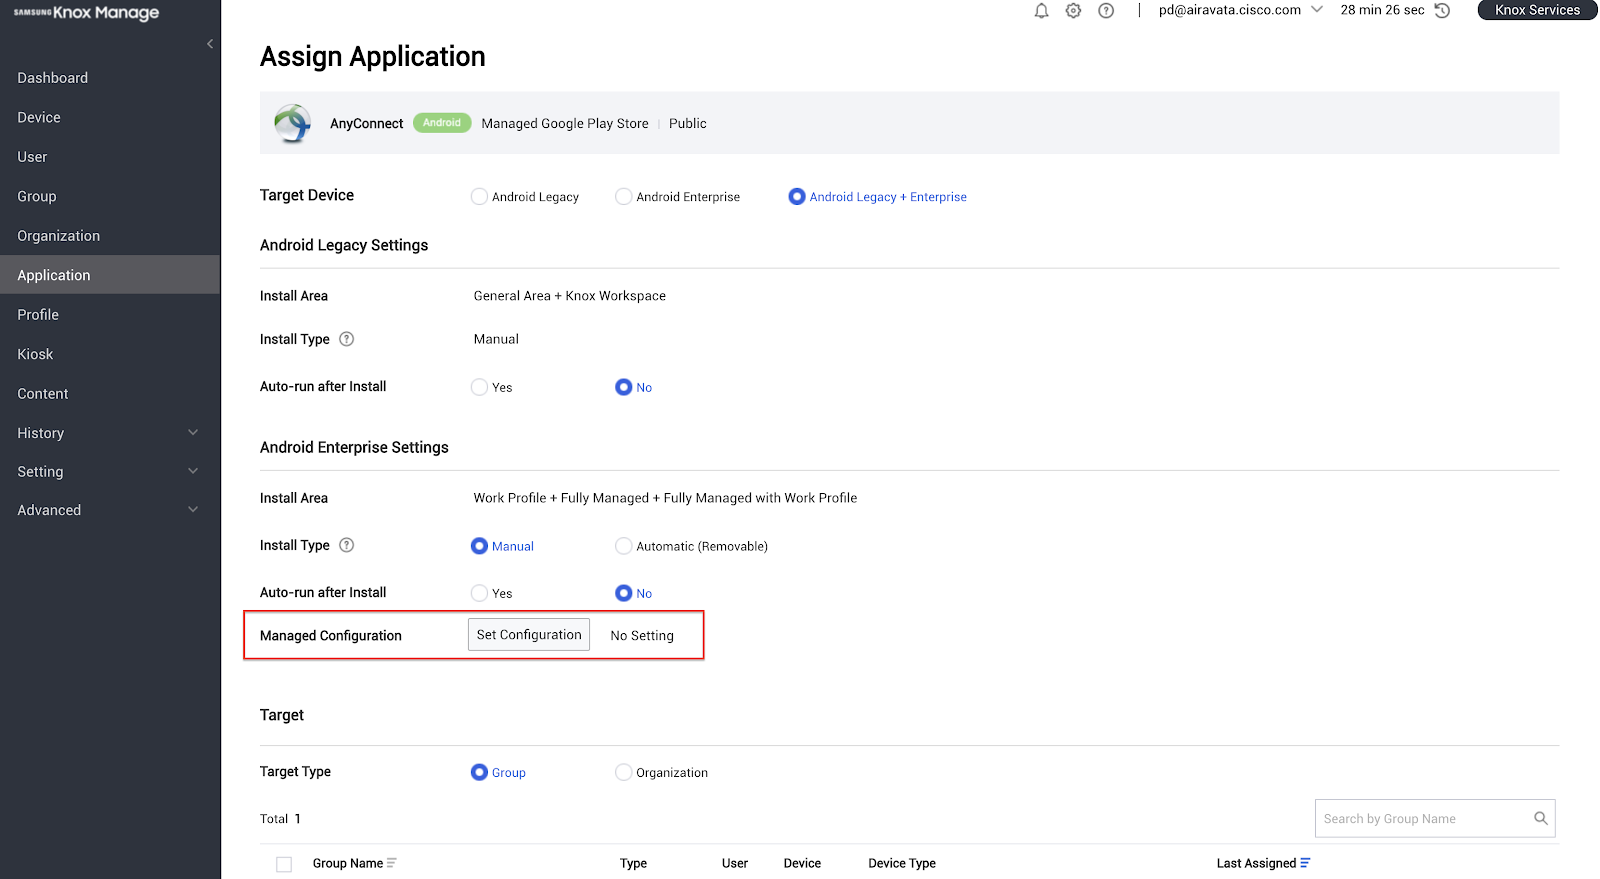Set Enterprise Auto-run after Install to Yes
This screenshot has height=879, width=1600.
[x=479, y=593]
